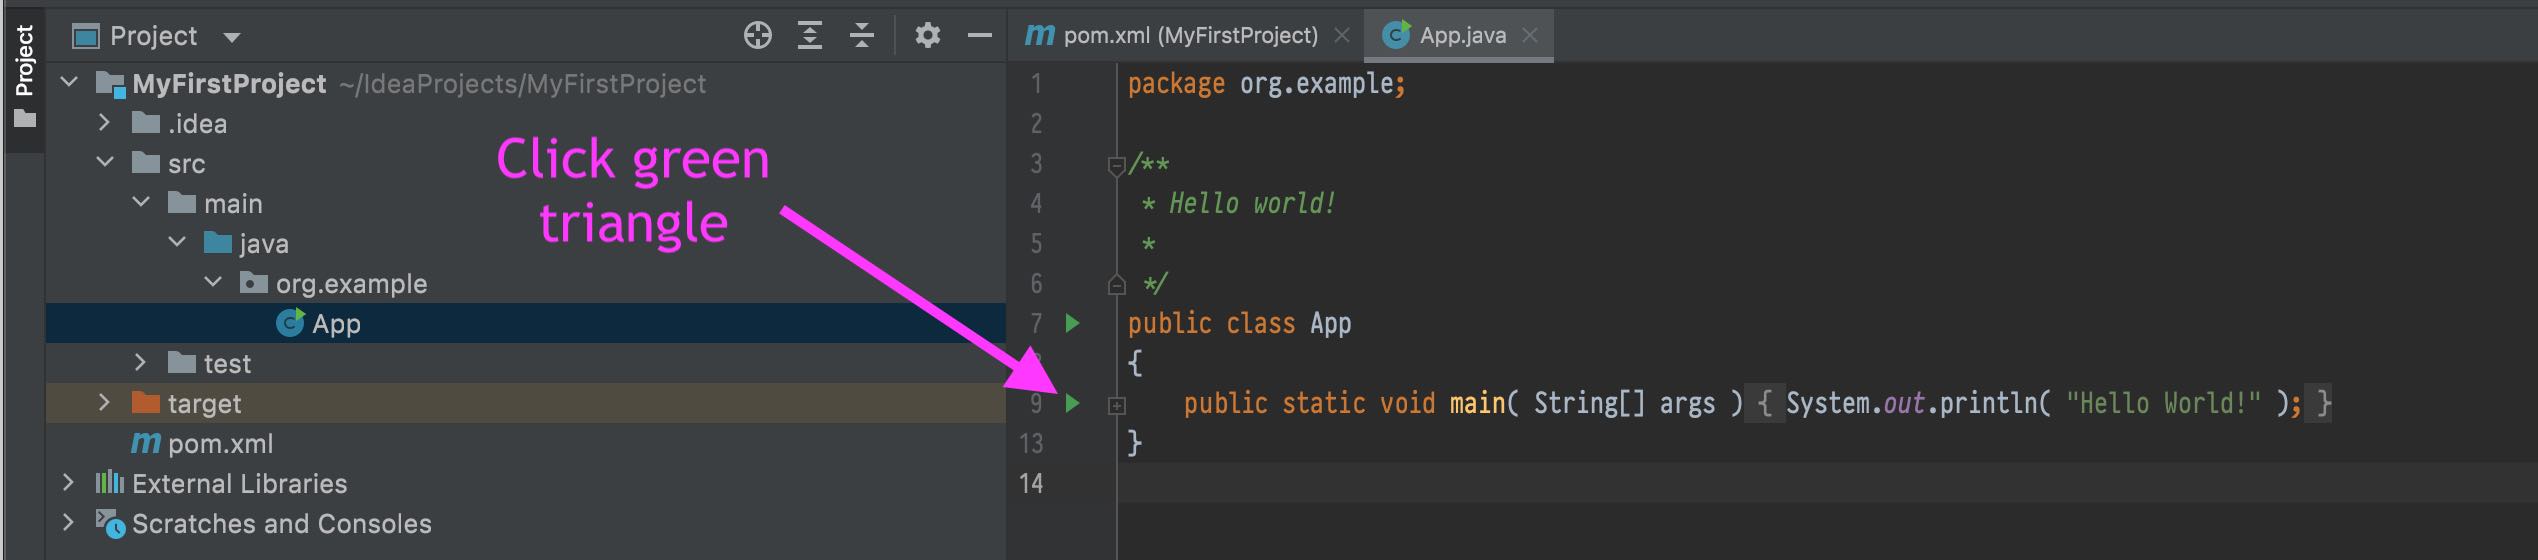Click line number 1 in gutter
The image size is (2538, 560).
point(1037,84)
